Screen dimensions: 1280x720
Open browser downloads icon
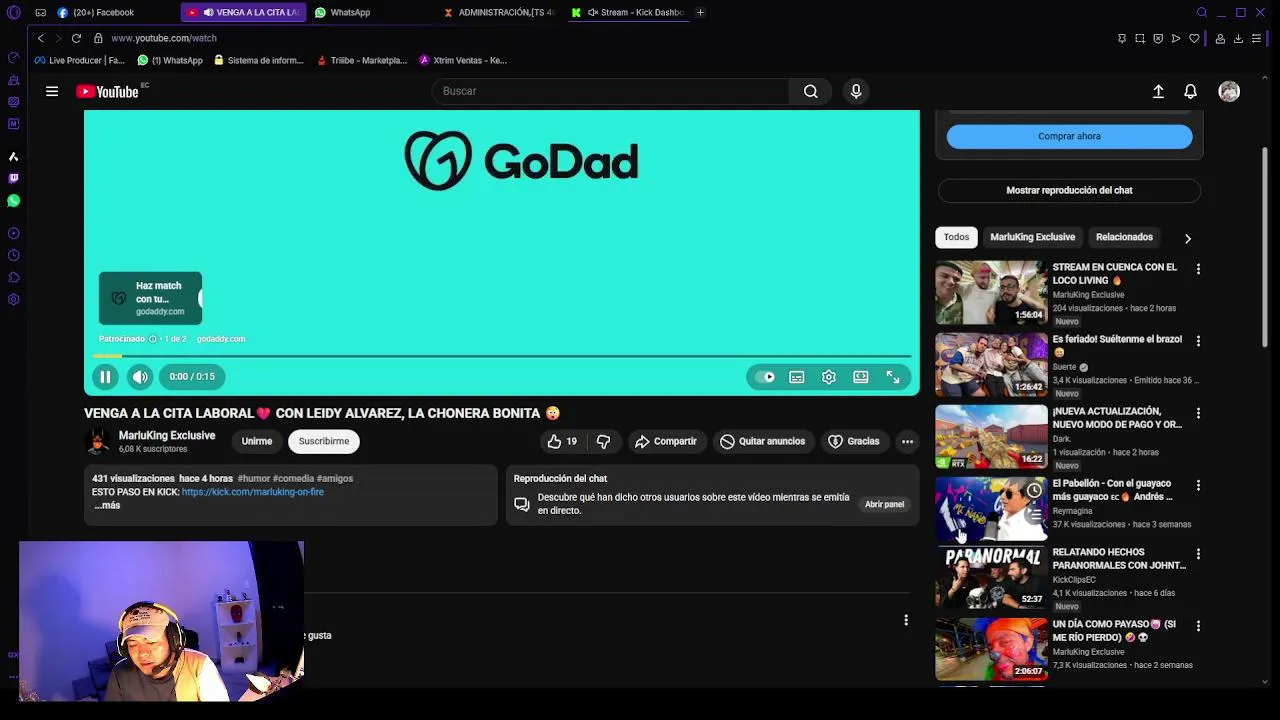point(1238,38)
